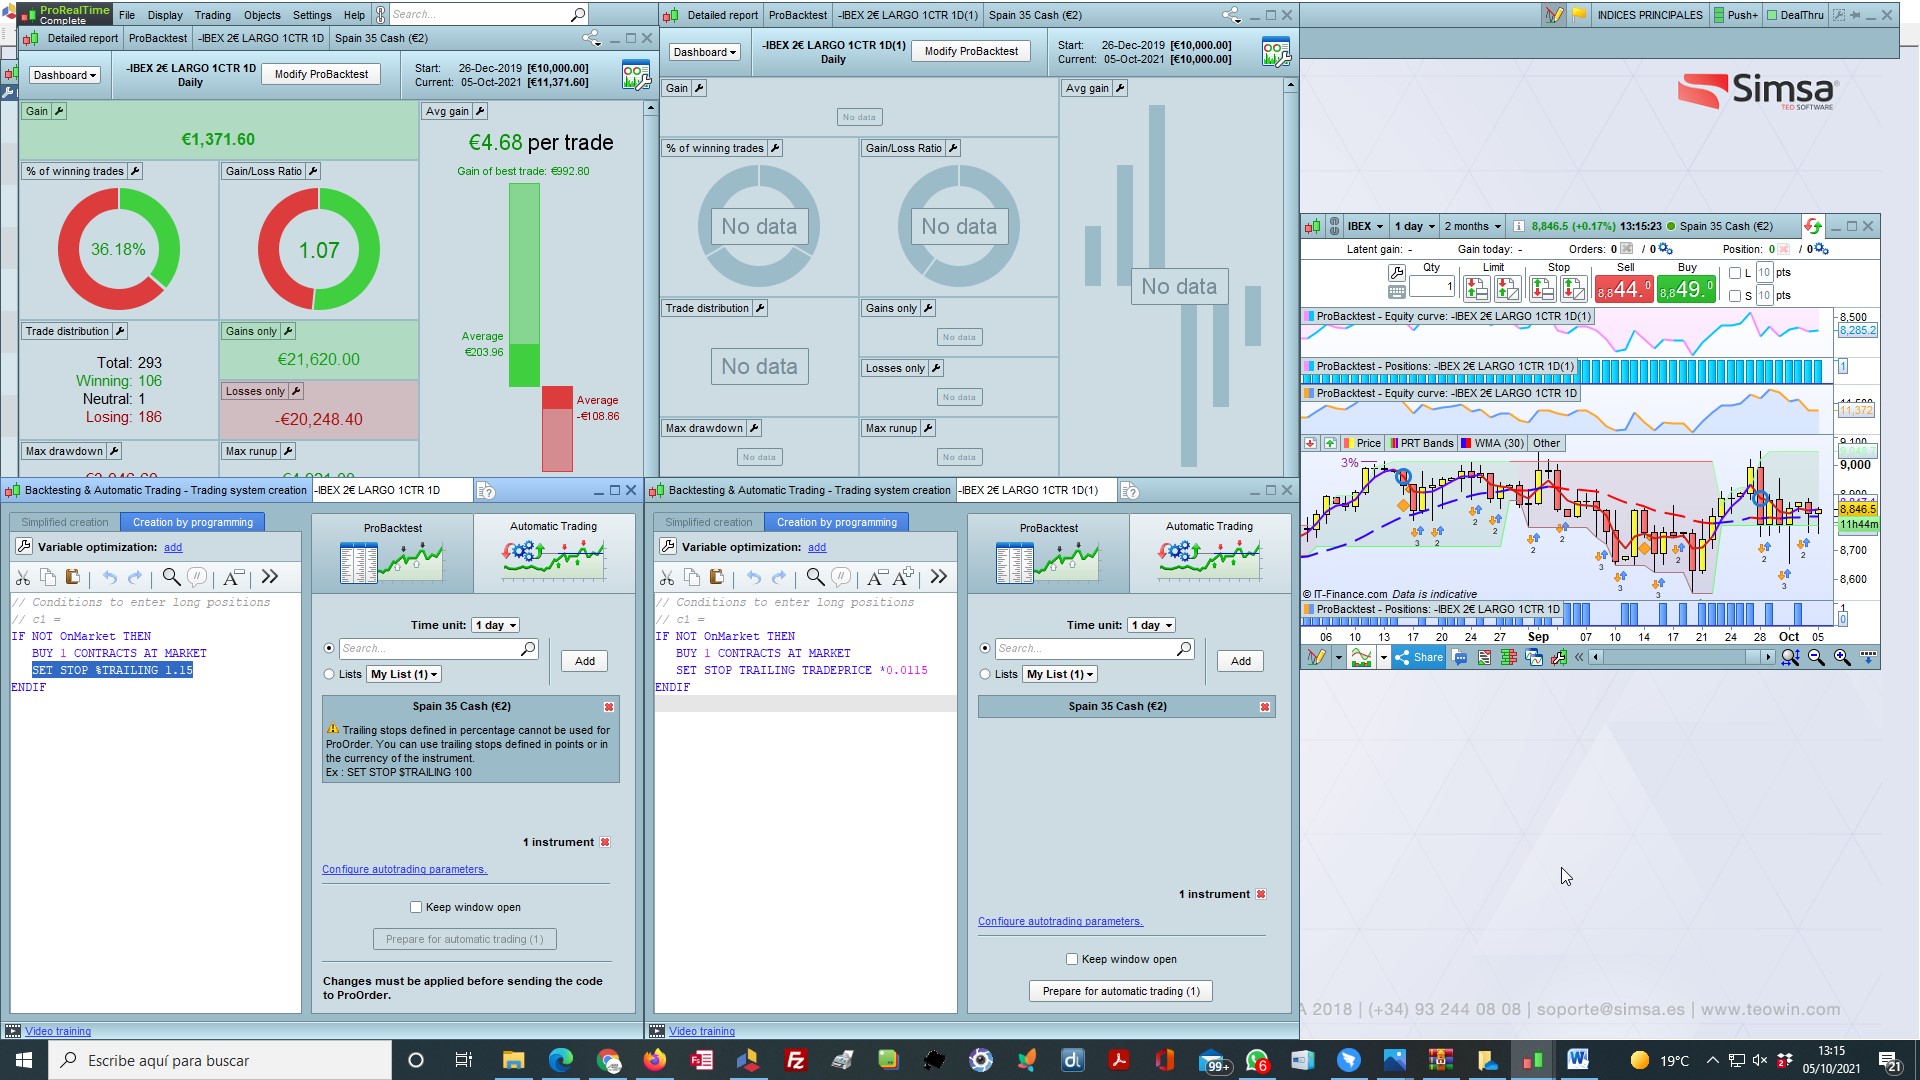
Task: Click the comment bubble icon in left editor
Action: (x=197, y=577)
